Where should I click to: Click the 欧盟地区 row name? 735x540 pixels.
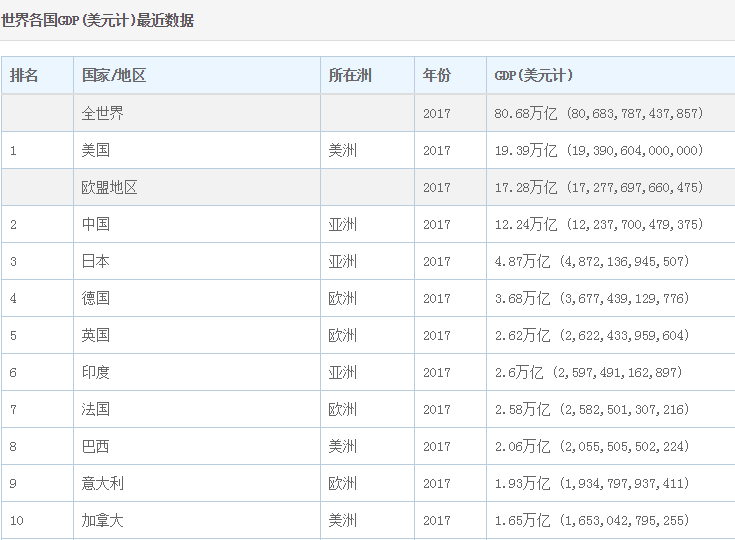[109, 187]
